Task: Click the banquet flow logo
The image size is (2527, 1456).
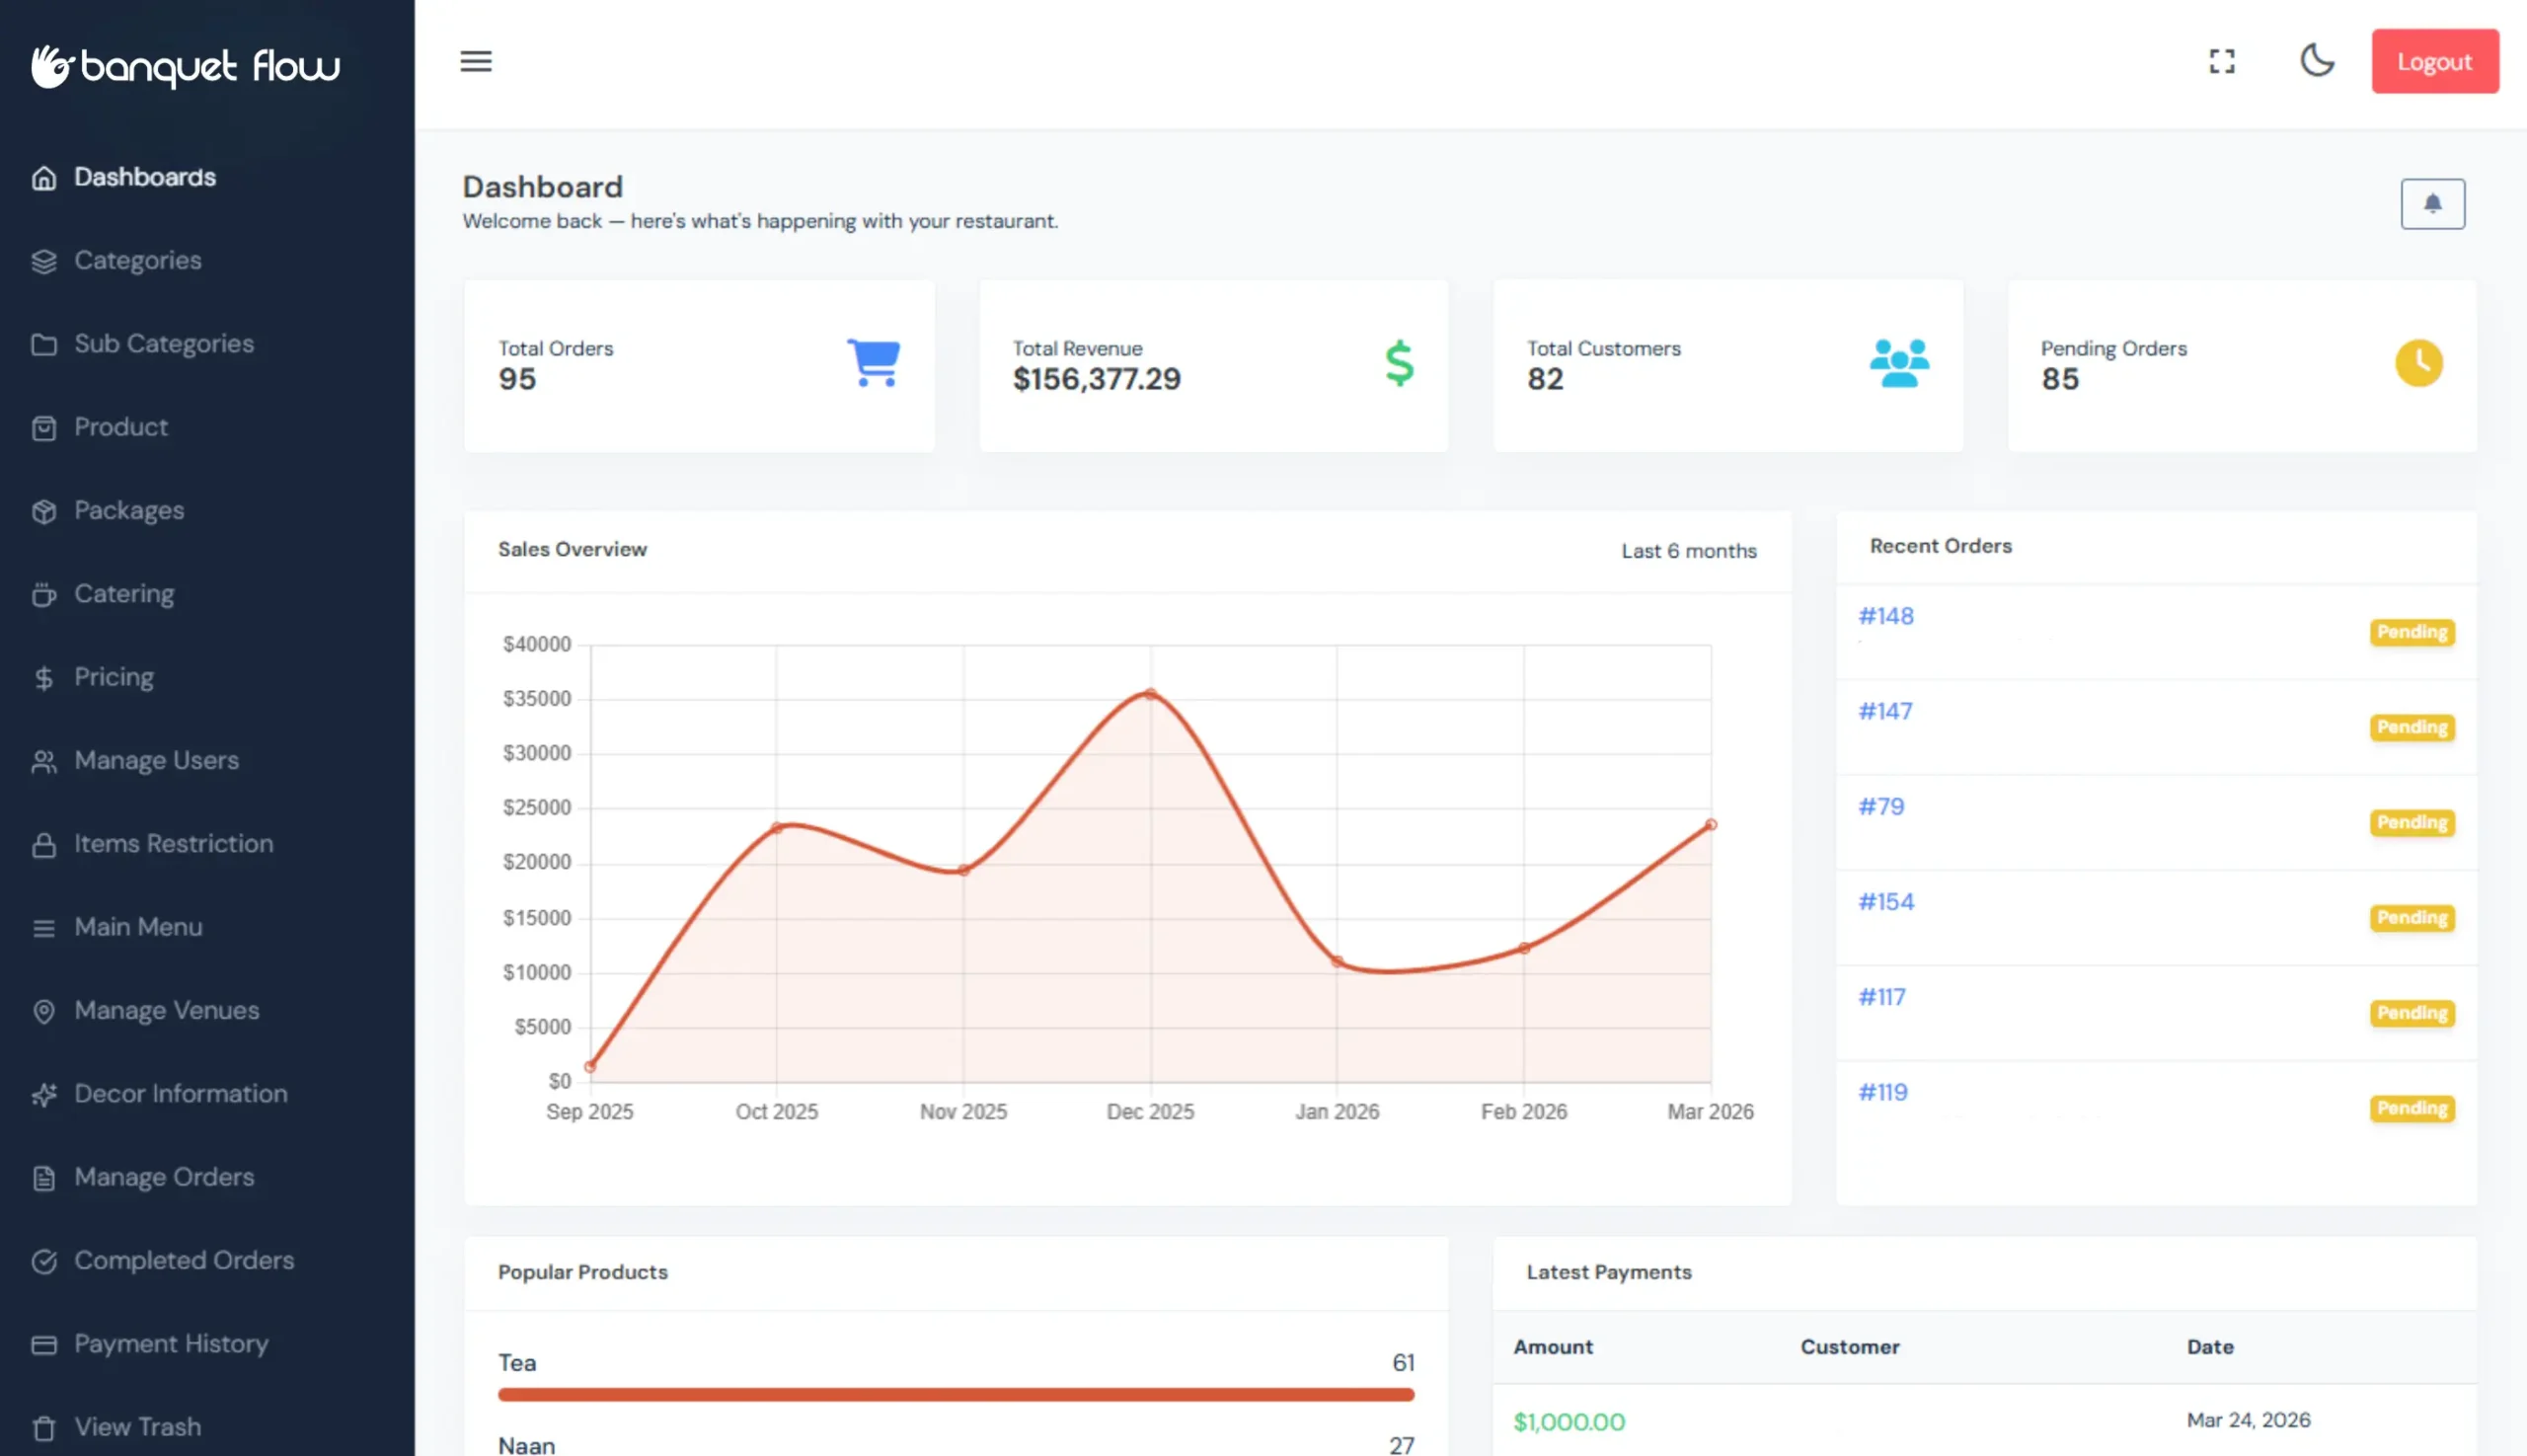Action: point(186,66)
